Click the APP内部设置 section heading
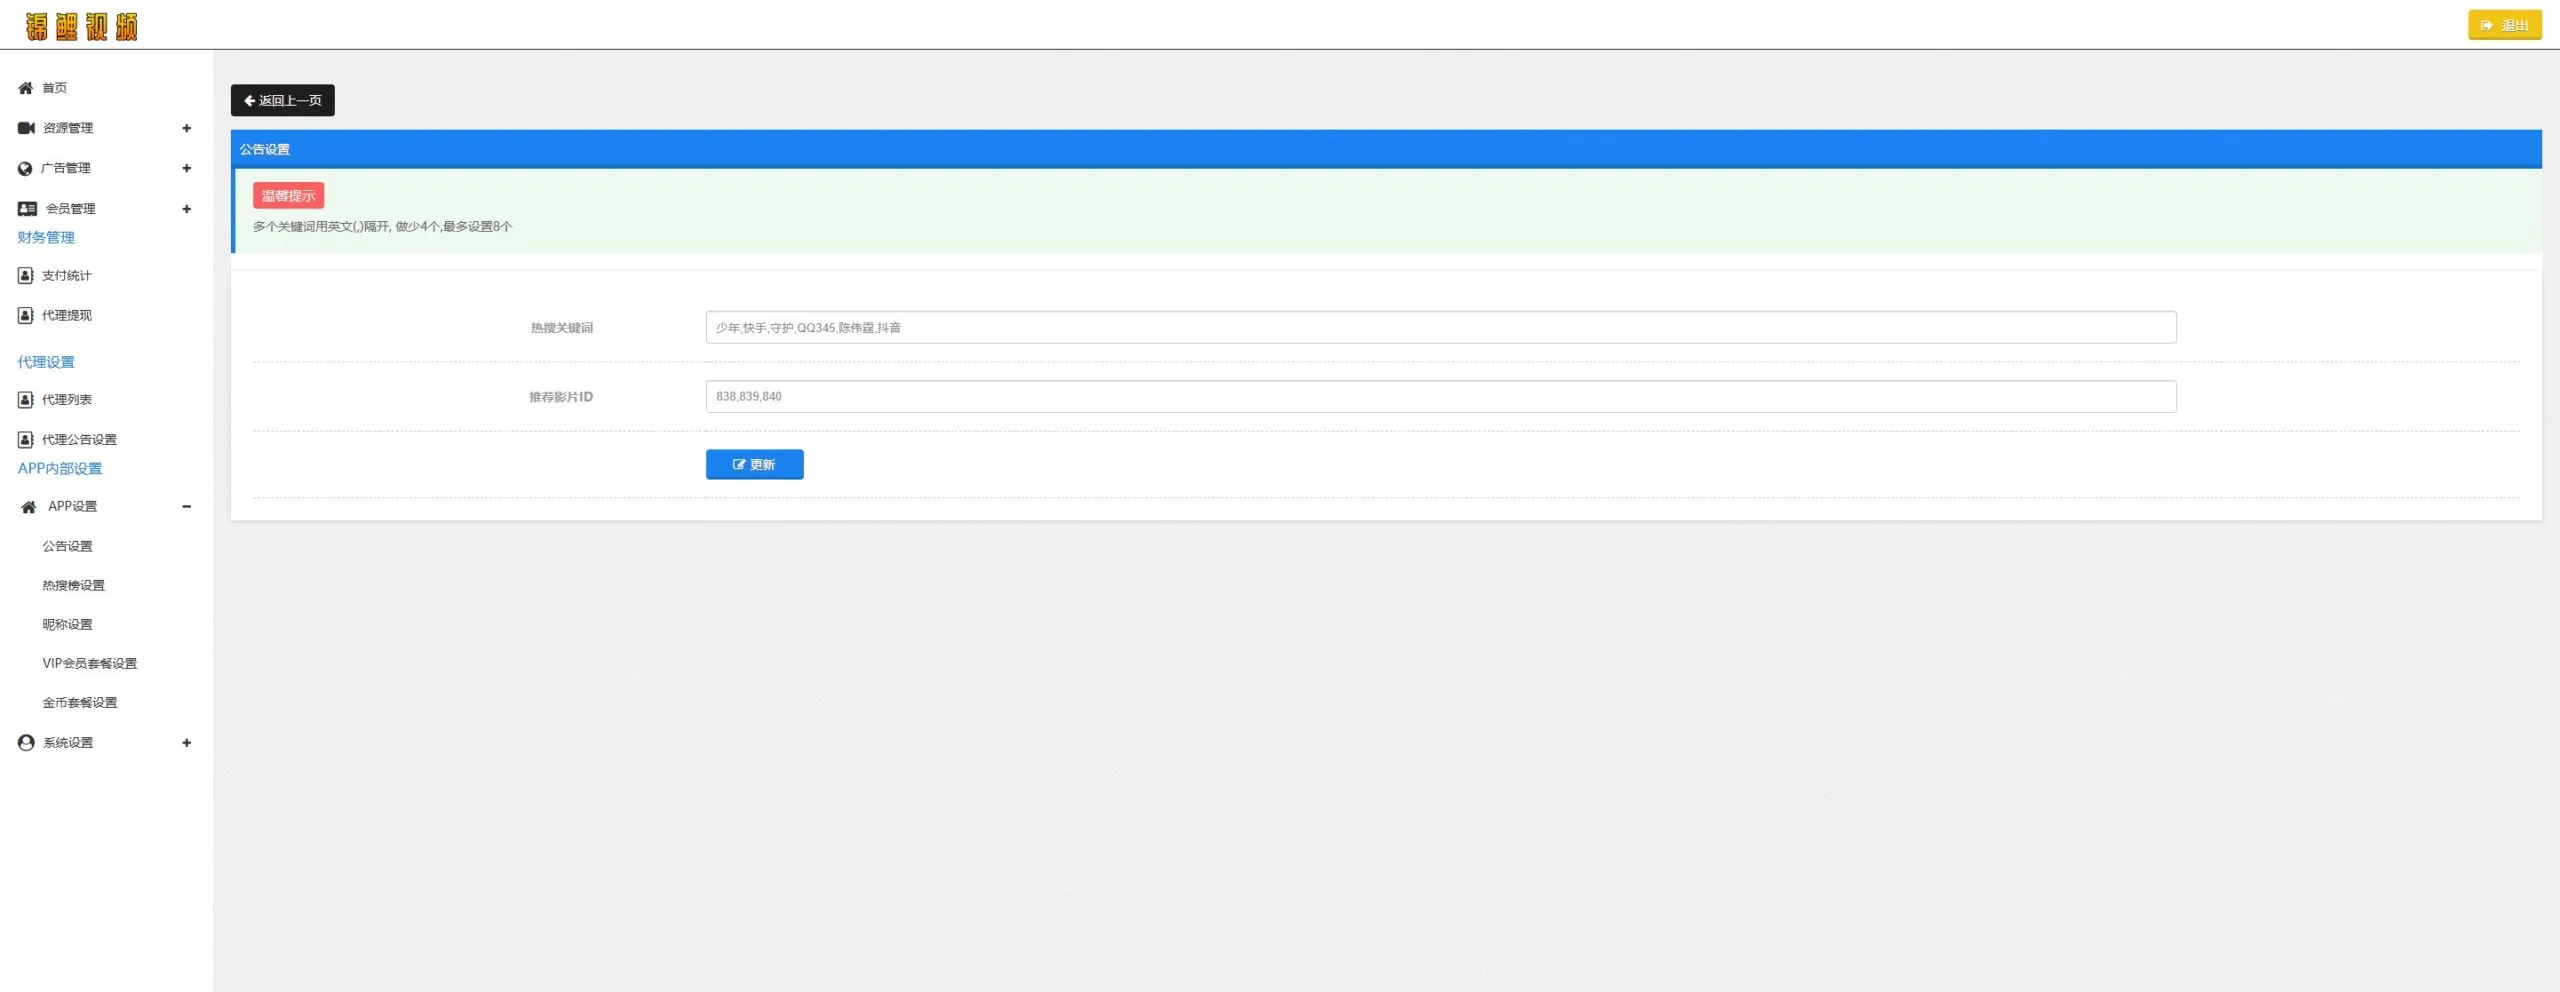Screen dimensions: 2560x992 coord(60,469)
